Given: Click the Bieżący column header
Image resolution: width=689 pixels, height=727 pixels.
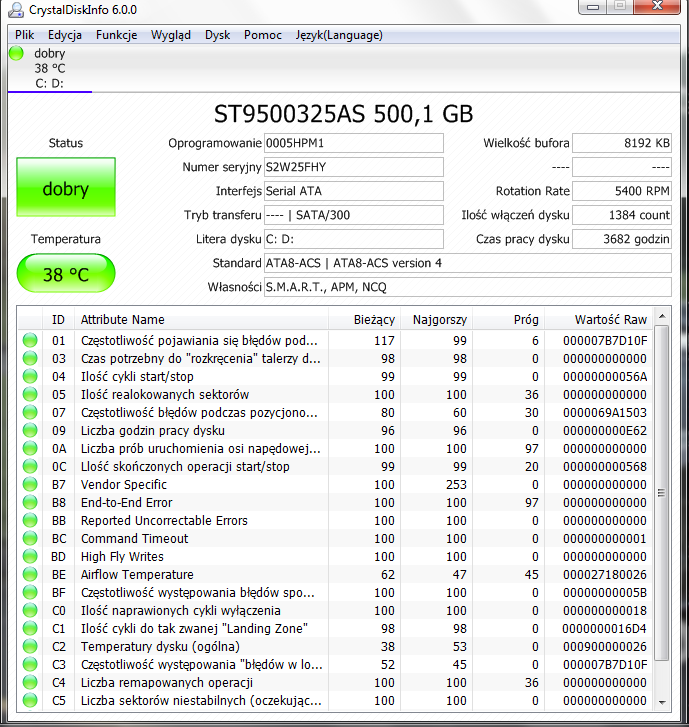Looking at the screenshot, I should (x=364, y=319).
